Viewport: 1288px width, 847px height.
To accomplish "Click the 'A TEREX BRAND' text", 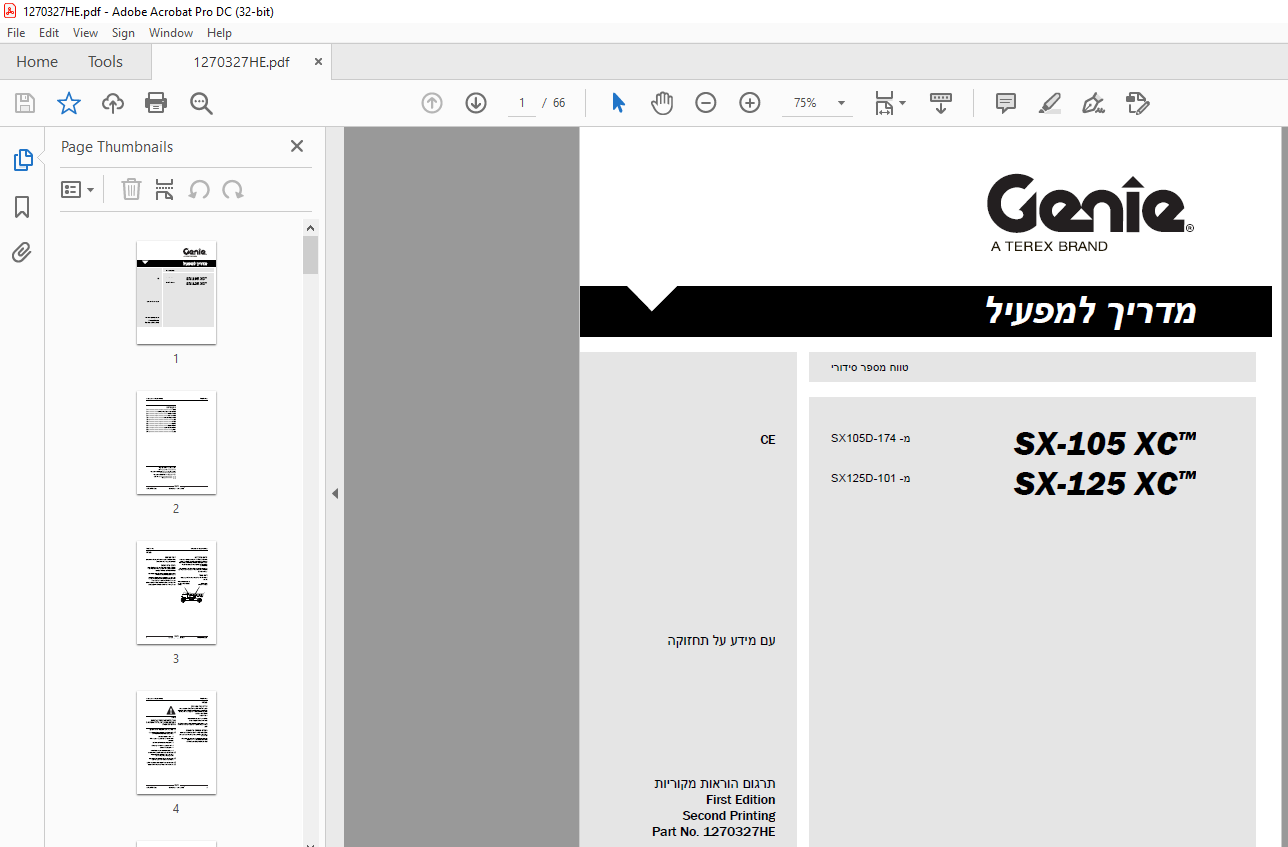I will click(1049, 246).
